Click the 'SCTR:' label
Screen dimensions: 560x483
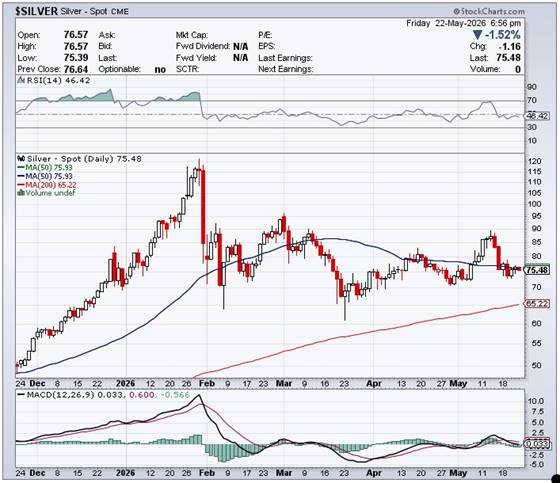point(188,69)
